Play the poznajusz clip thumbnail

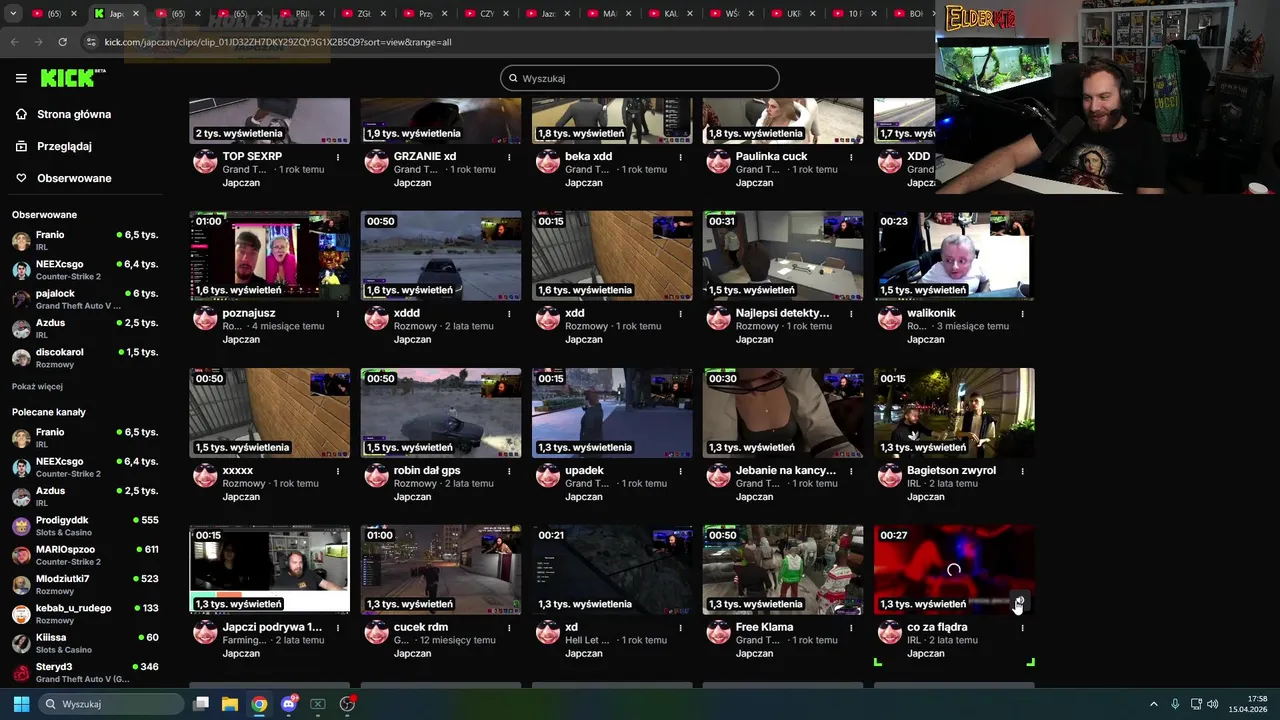[x=270, y=256]
